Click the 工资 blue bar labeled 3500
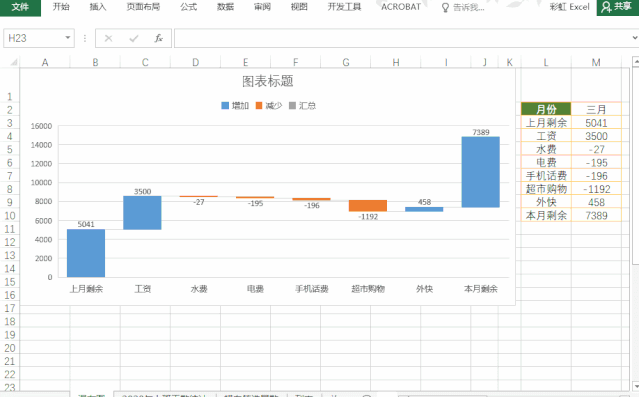639x397 pixels. [142, 213]
